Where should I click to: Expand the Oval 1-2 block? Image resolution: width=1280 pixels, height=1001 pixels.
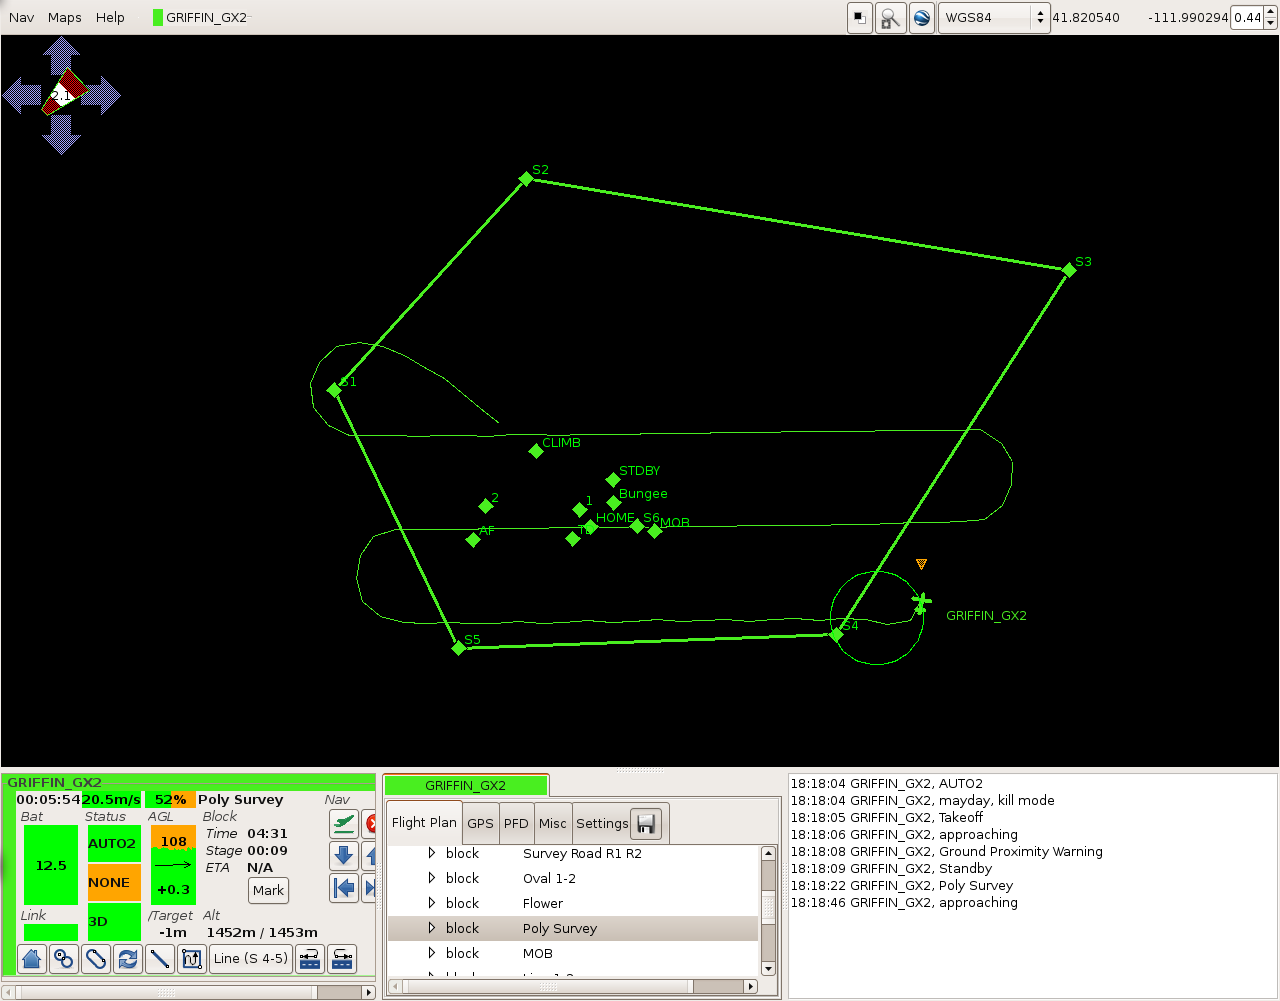(432, 878)
